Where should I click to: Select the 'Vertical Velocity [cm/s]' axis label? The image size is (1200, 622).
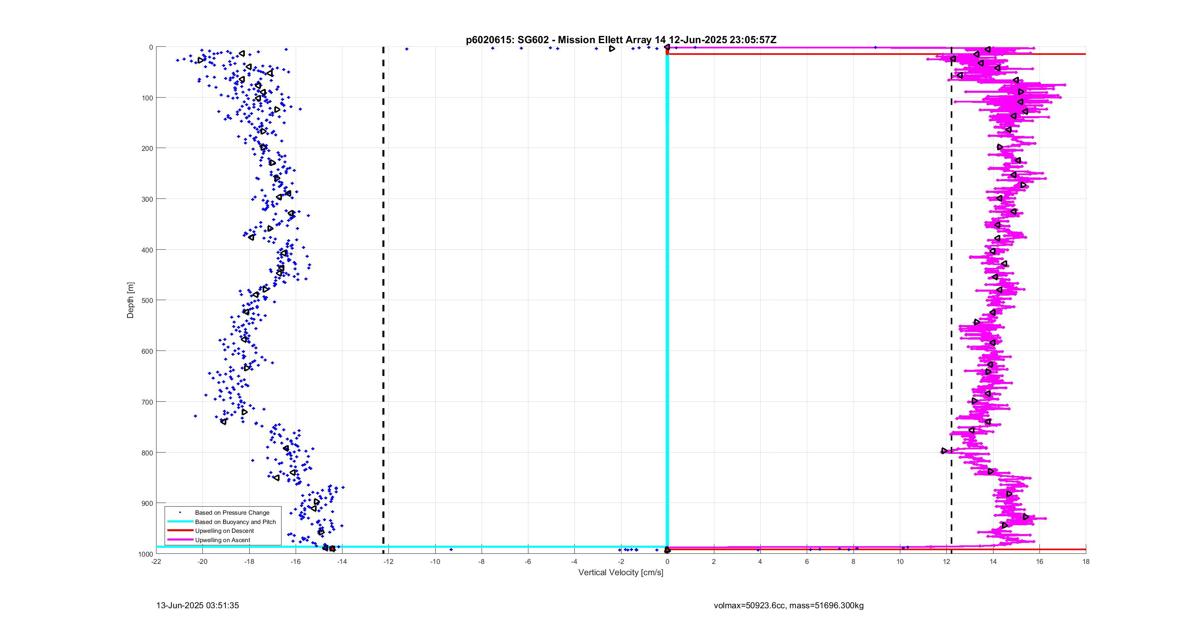tap(621, 573)
